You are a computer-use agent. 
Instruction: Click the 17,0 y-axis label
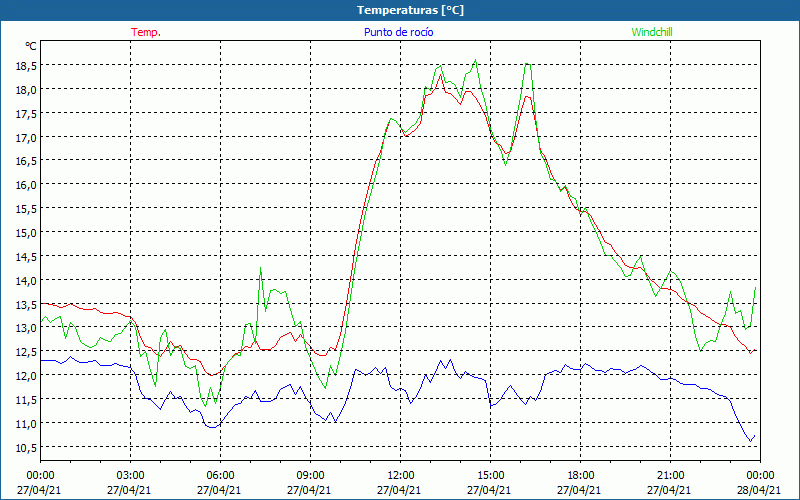click(x=26, y=137)
